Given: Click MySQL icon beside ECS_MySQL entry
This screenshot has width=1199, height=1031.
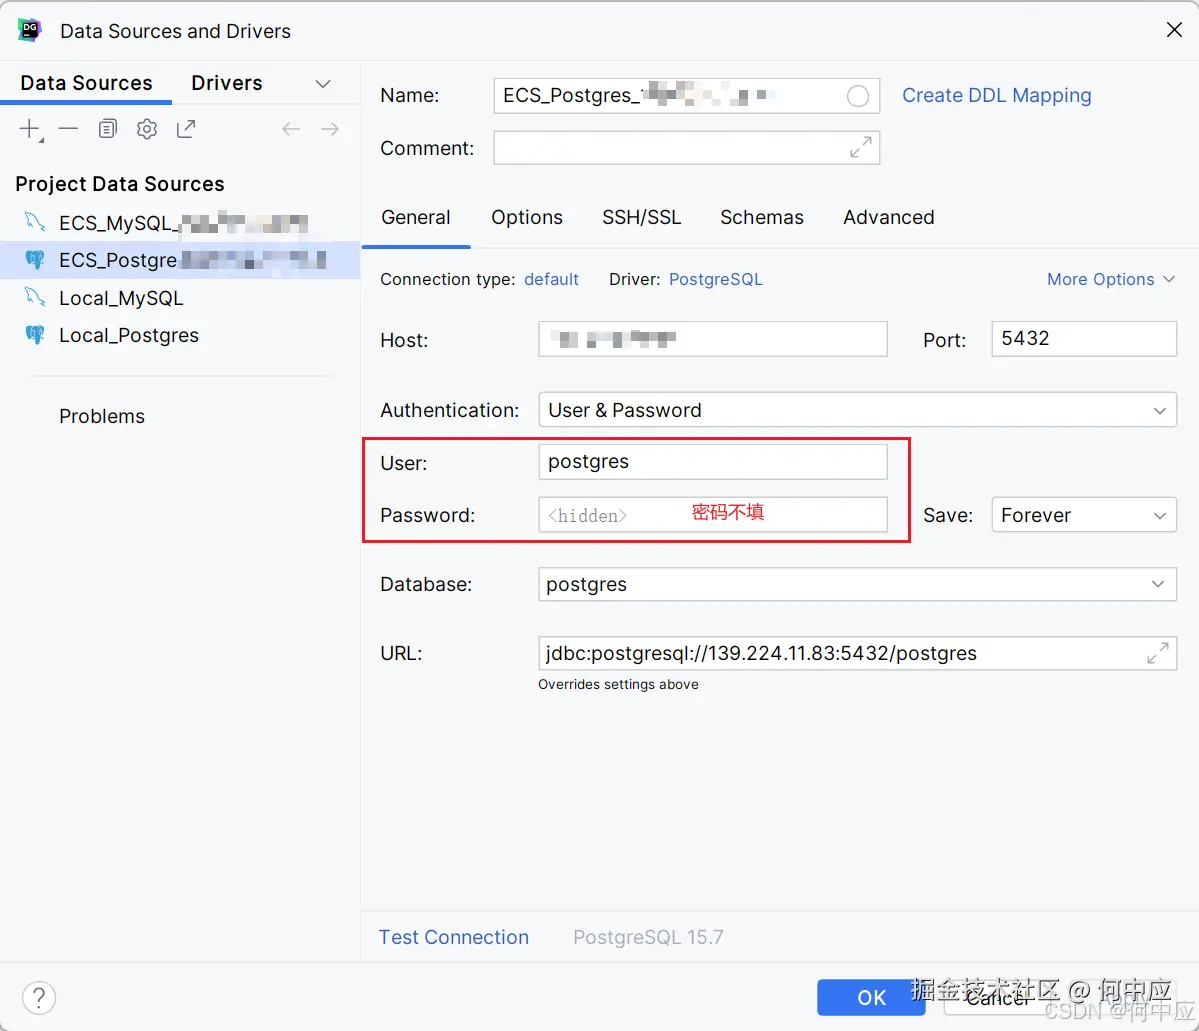Looking at the screenshot, I should click(x=34, y=223).
